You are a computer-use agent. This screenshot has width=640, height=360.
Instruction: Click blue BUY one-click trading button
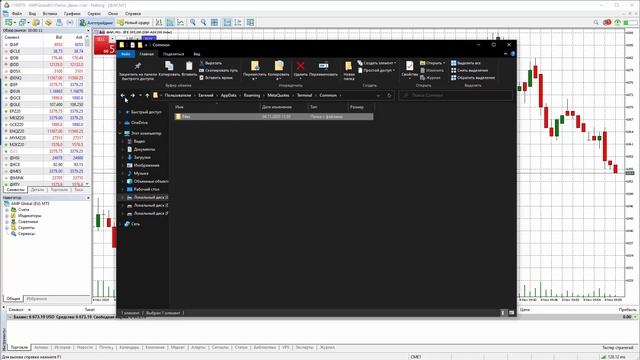point(149,38)
